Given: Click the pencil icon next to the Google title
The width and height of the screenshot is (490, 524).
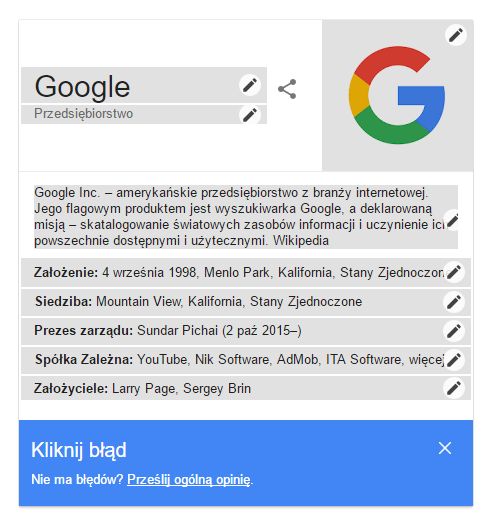Looking at the screenshot, I should (250, 85).
